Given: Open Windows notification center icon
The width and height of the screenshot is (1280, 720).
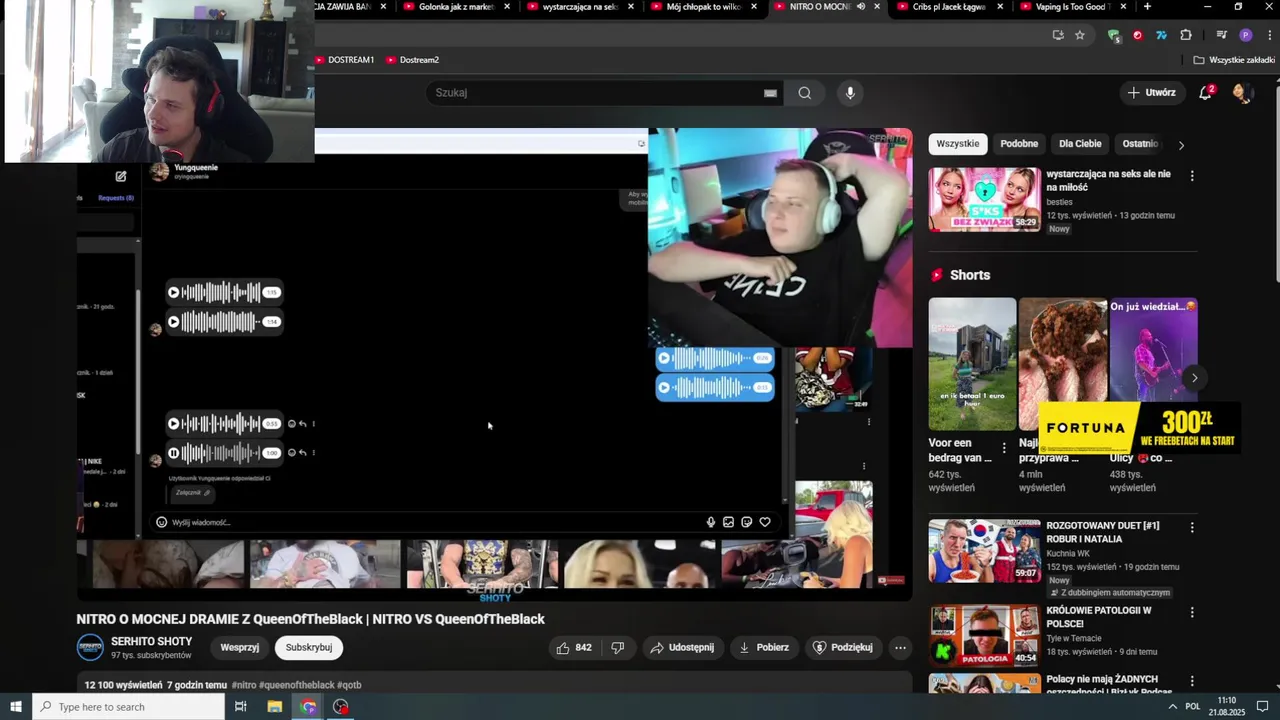Looking at the screenshot, I should [x=1263, y=707].
